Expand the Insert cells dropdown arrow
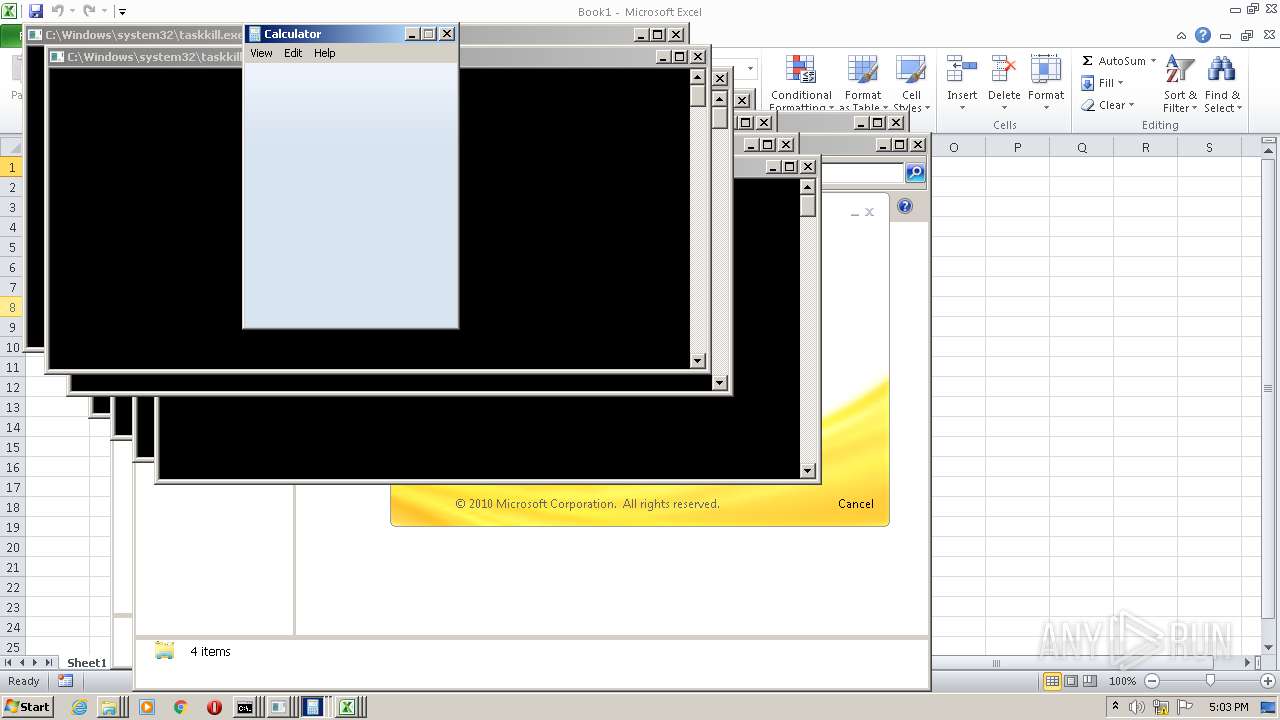The width and height of the screenshot is (1280, 720). (x=962, y=108)
